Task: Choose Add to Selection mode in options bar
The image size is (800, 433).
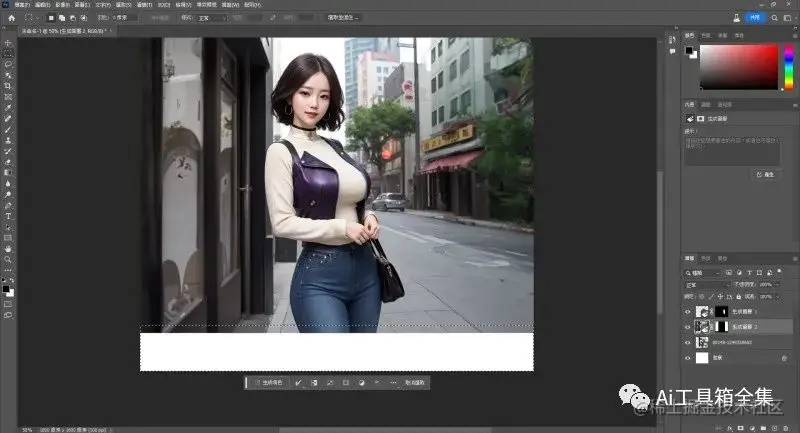Action: (x=62, y=18)
